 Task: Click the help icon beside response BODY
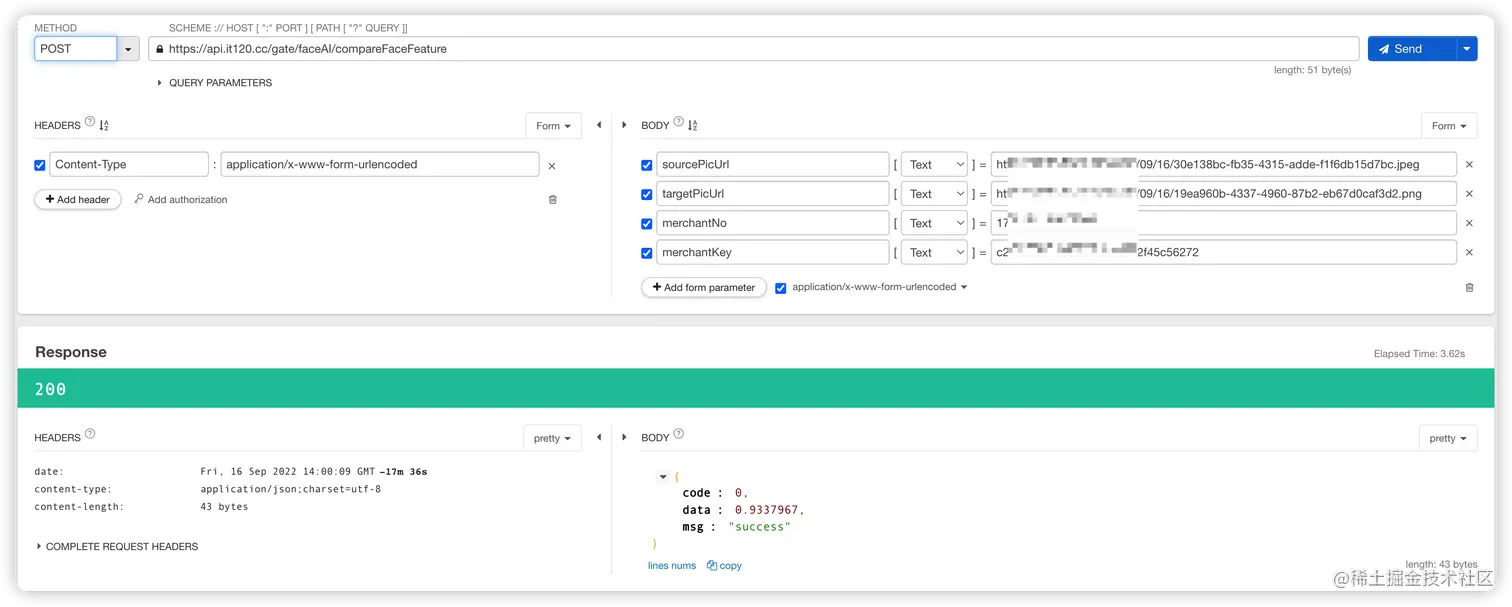679,434
